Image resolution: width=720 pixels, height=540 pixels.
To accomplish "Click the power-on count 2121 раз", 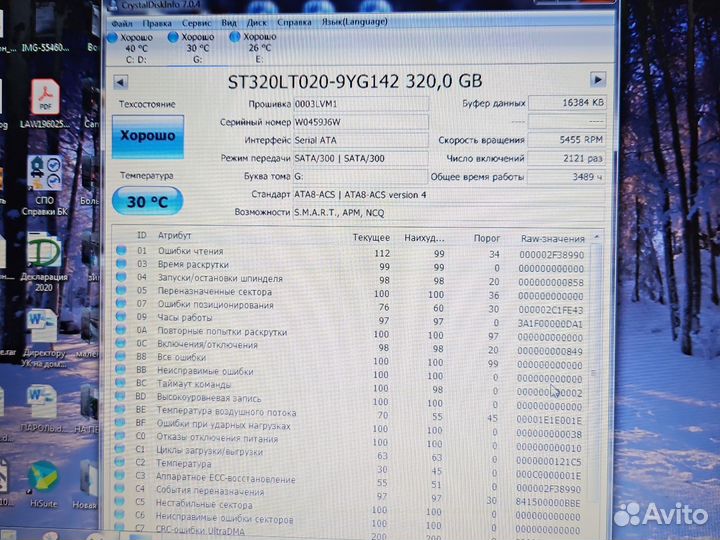I will pos(567,158).
